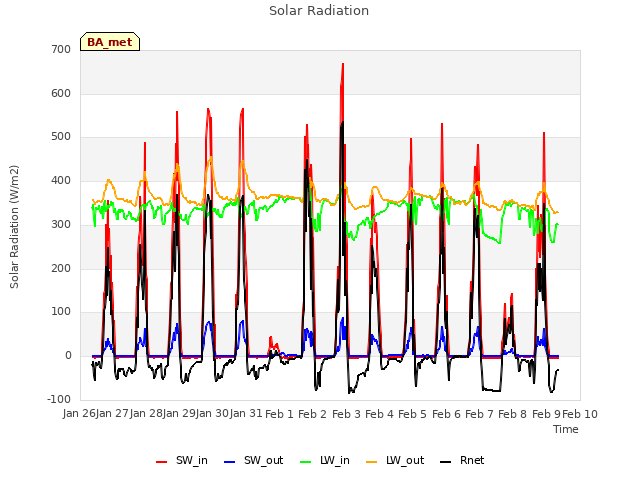The image size is (640, 480).
Task: Click the BA_met annotation label
Action: click(110, 42)
